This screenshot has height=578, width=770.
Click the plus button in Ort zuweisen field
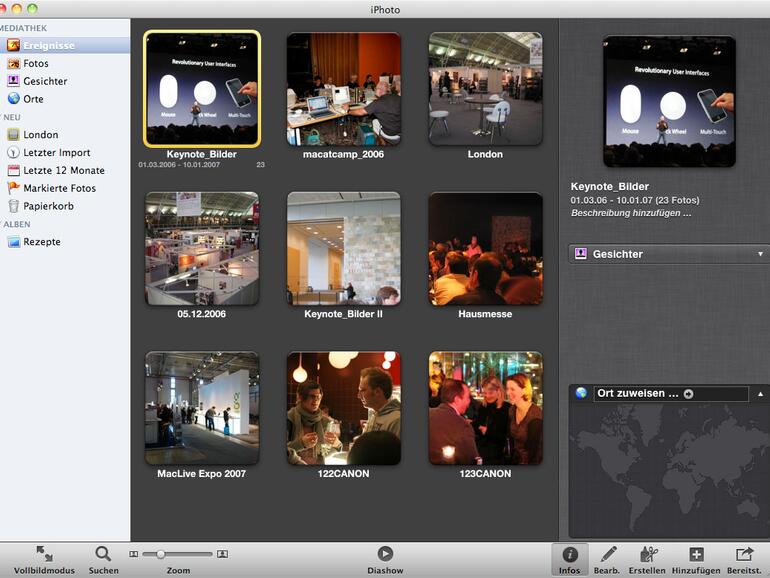tap(688, 394)
